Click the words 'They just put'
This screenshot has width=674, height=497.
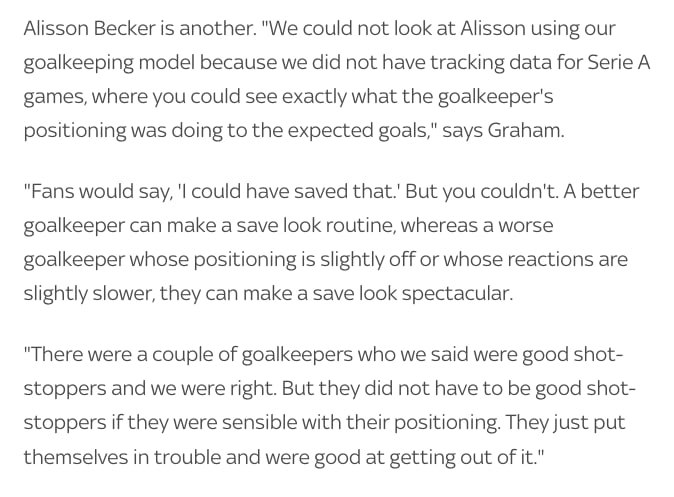coord(565,423)
